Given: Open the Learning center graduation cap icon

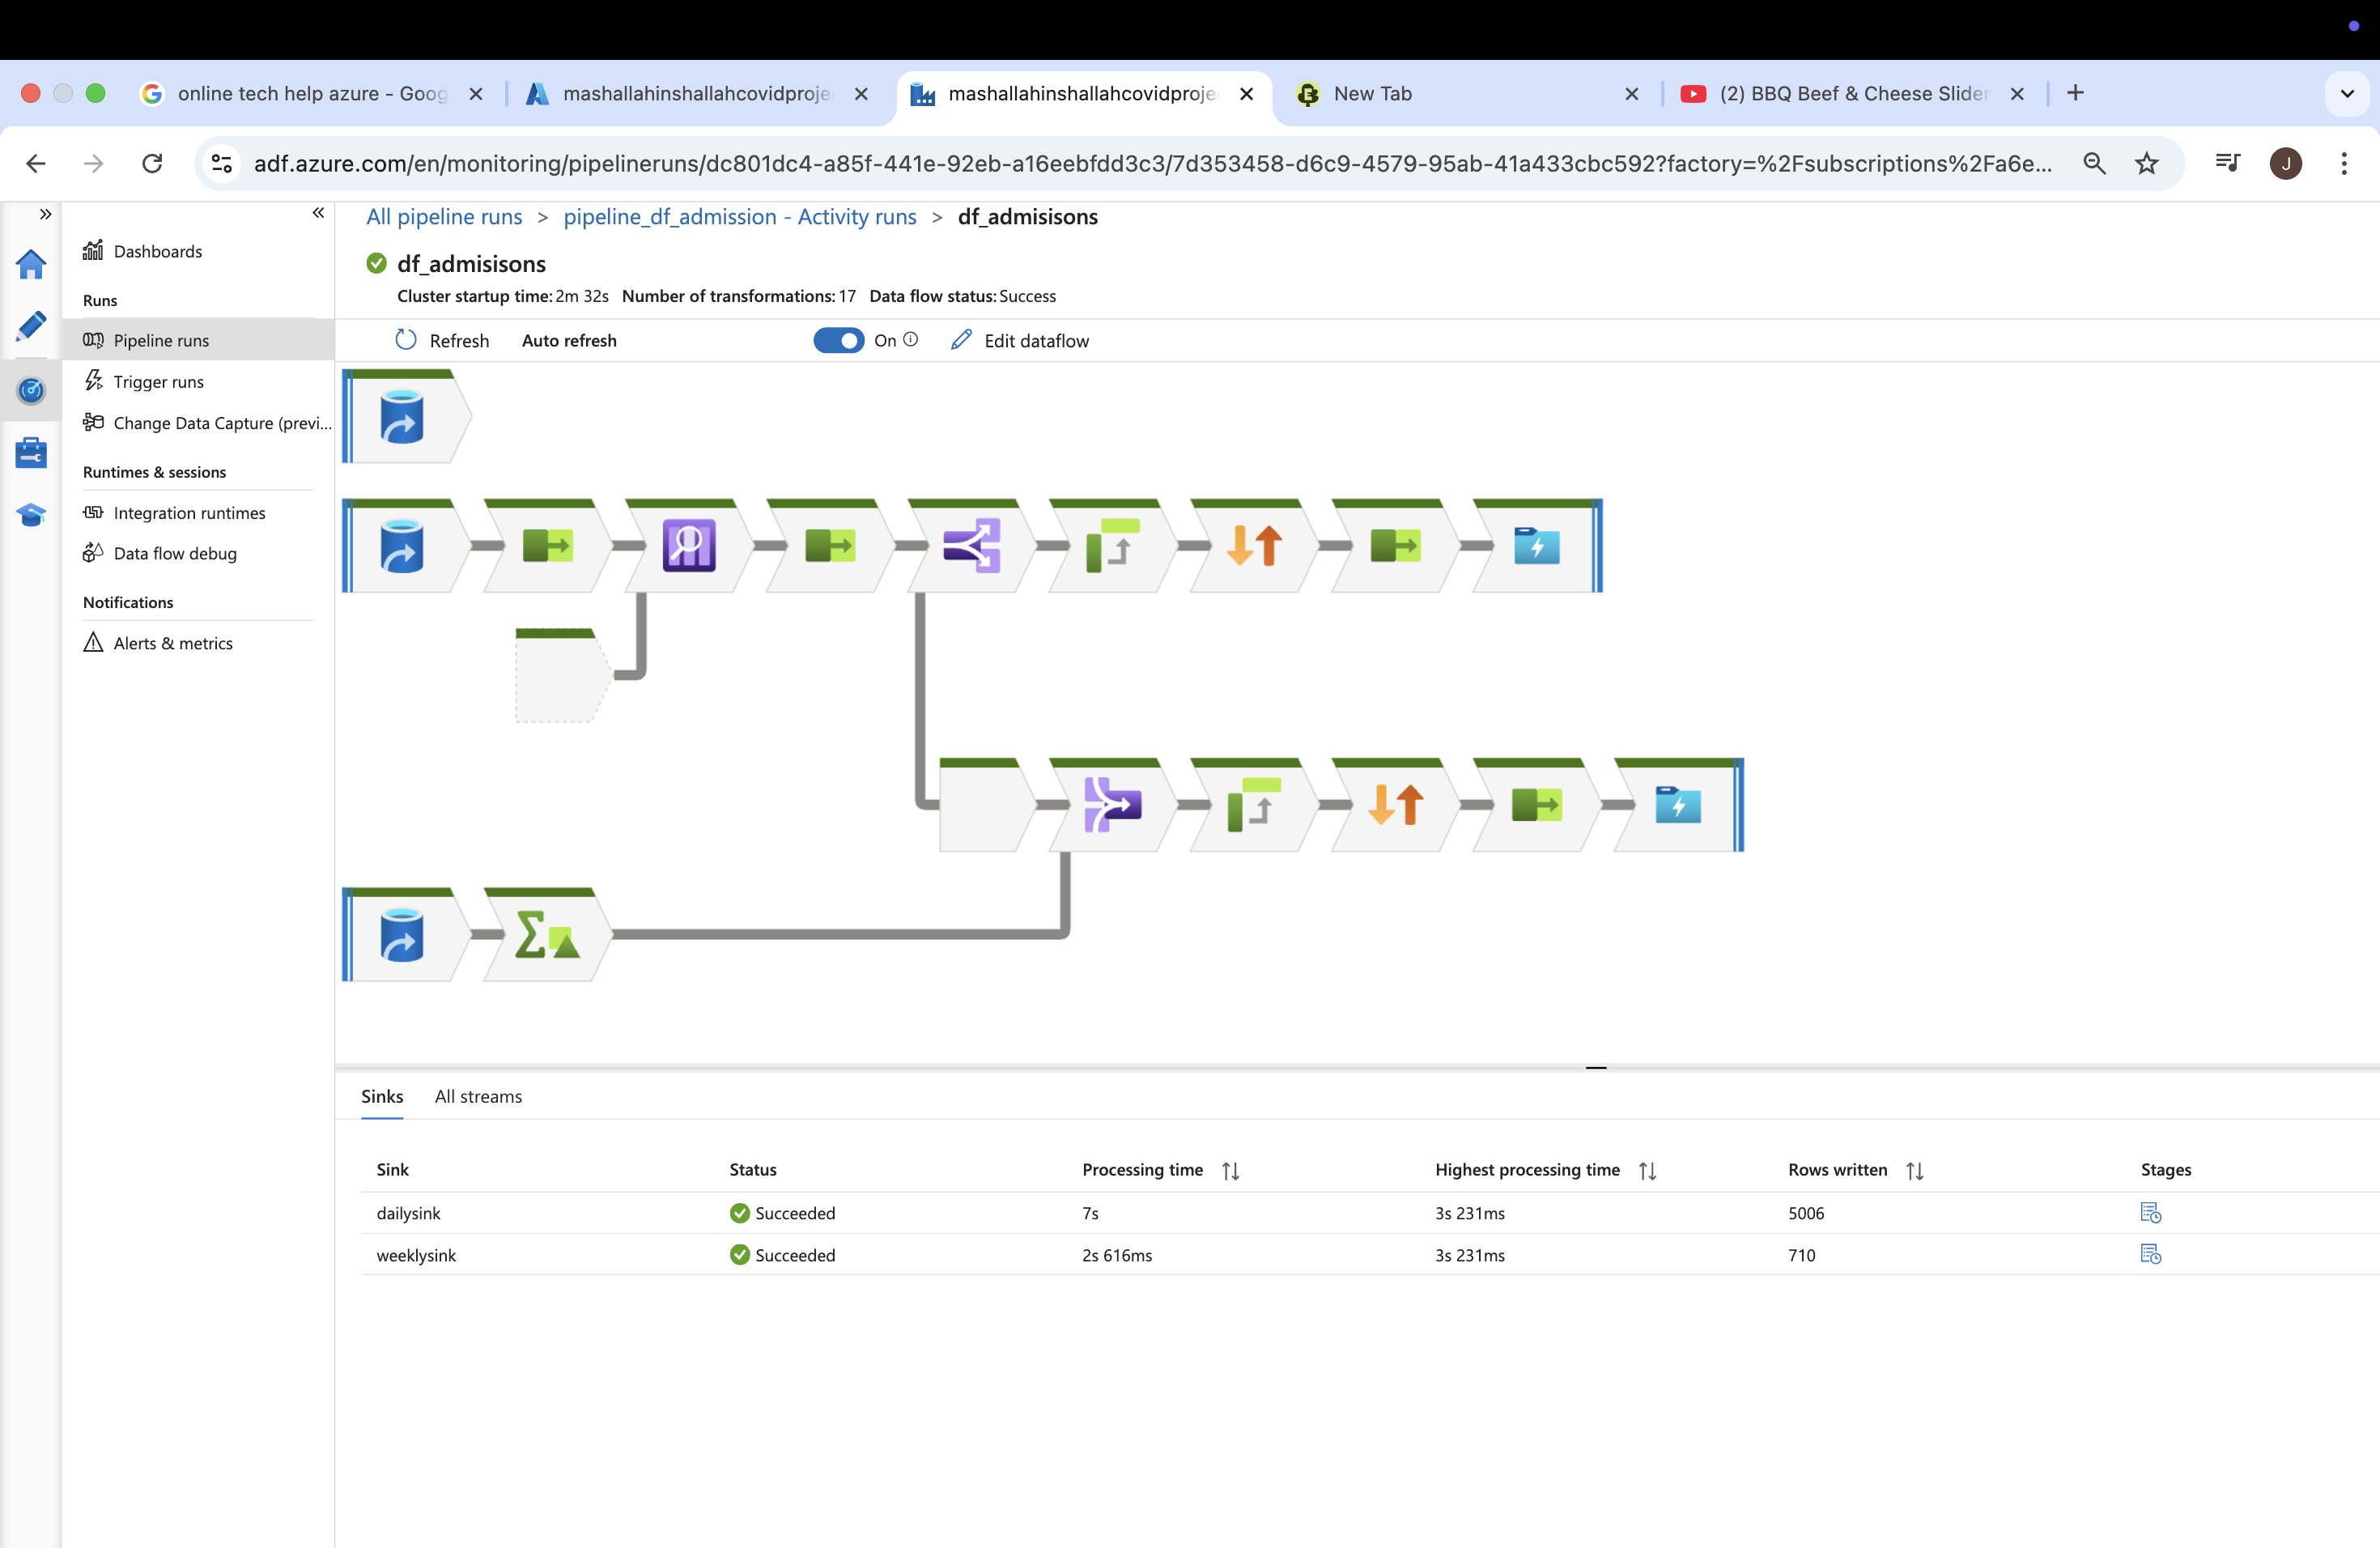Looking at the screenshot, I should (x=31, y=515).
